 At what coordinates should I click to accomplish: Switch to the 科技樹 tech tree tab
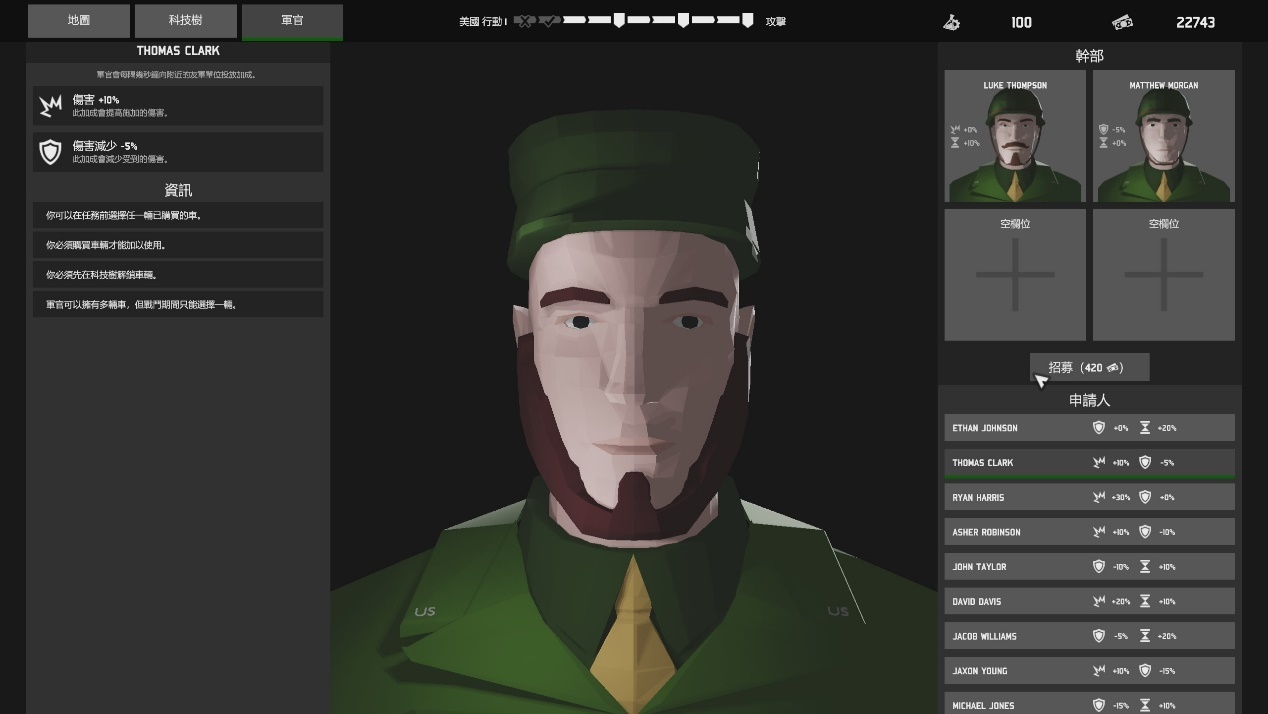[x=185, y=20]
